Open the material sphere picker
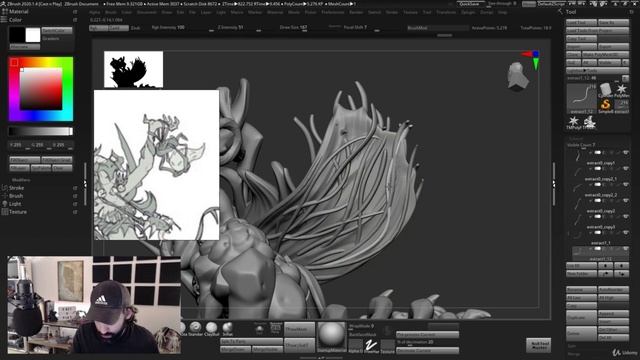640x360 pixels. coord(331,336)
